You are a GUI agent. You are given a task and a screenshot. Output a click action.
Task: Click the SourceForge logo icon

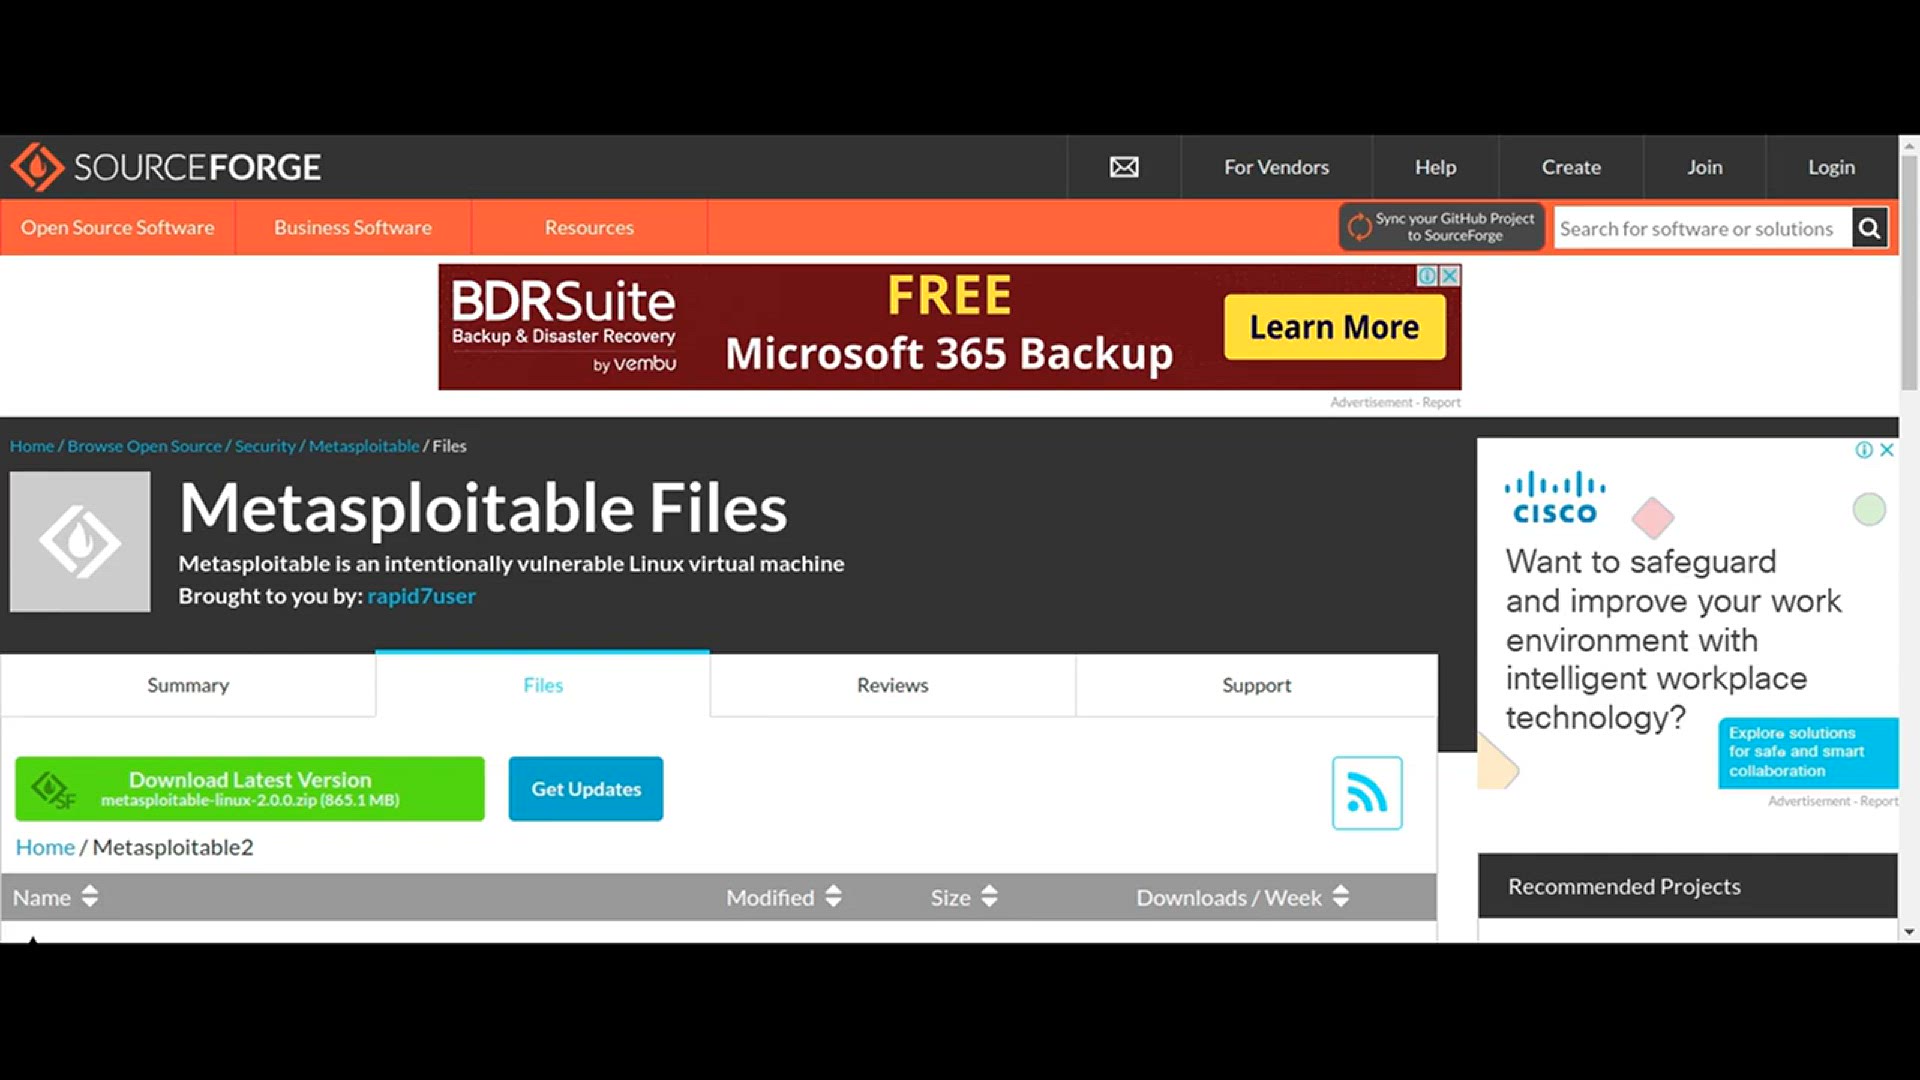pos(38,167)
